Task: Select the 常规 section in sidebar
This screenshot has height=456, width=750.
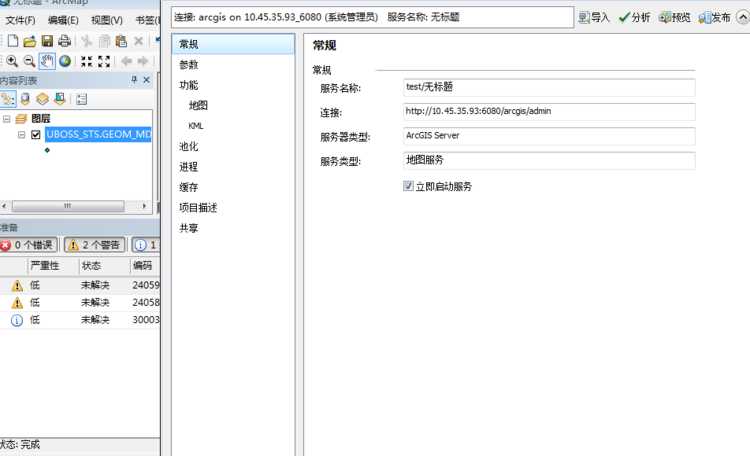Action: click(233, 44)
